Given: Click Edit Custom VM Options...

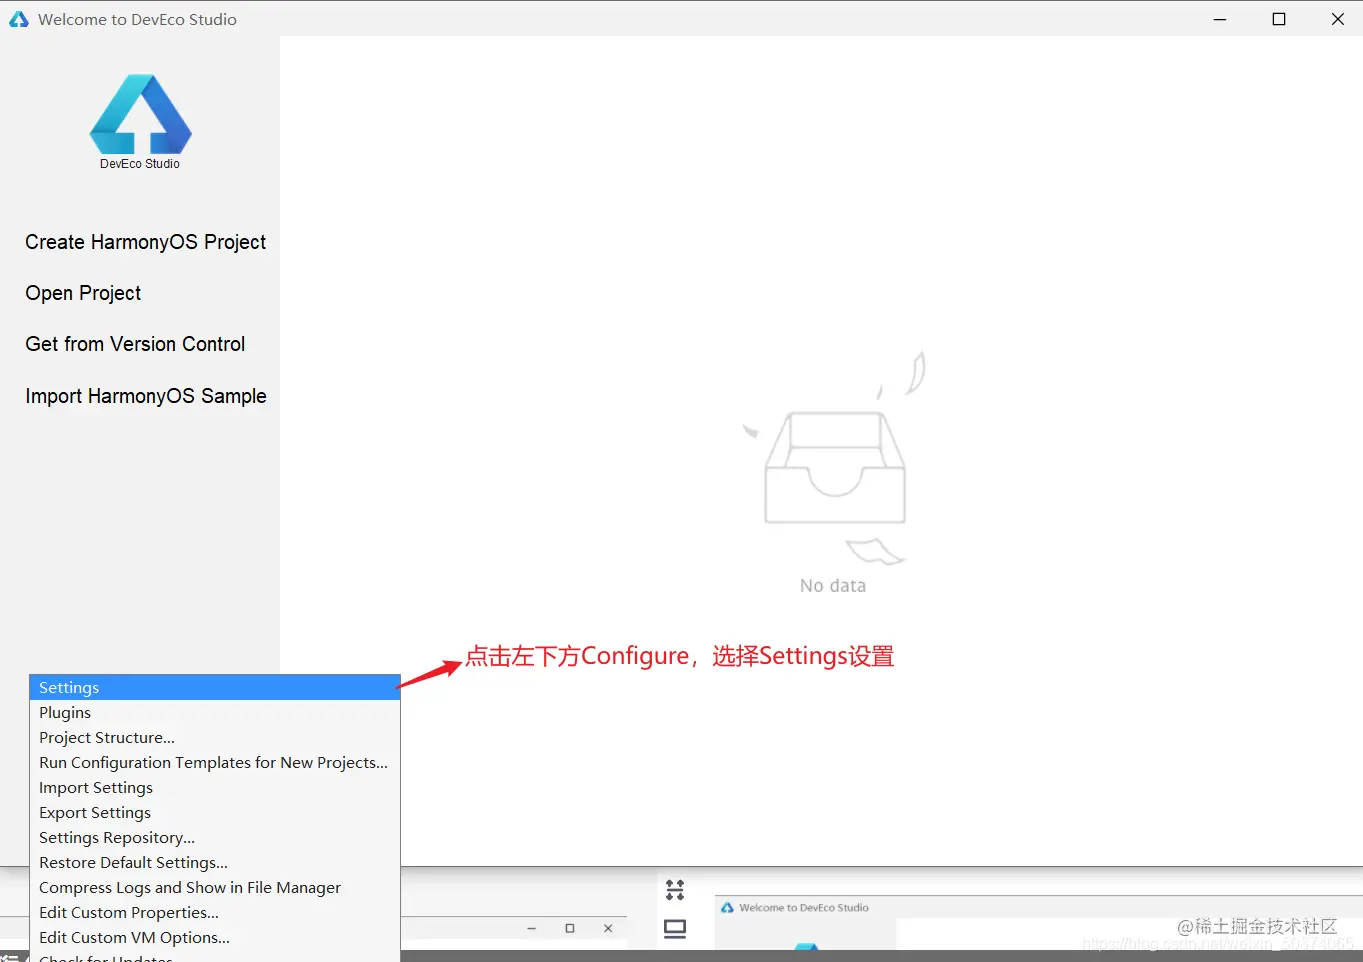Looking at the screenshot, I should point(215,938).
